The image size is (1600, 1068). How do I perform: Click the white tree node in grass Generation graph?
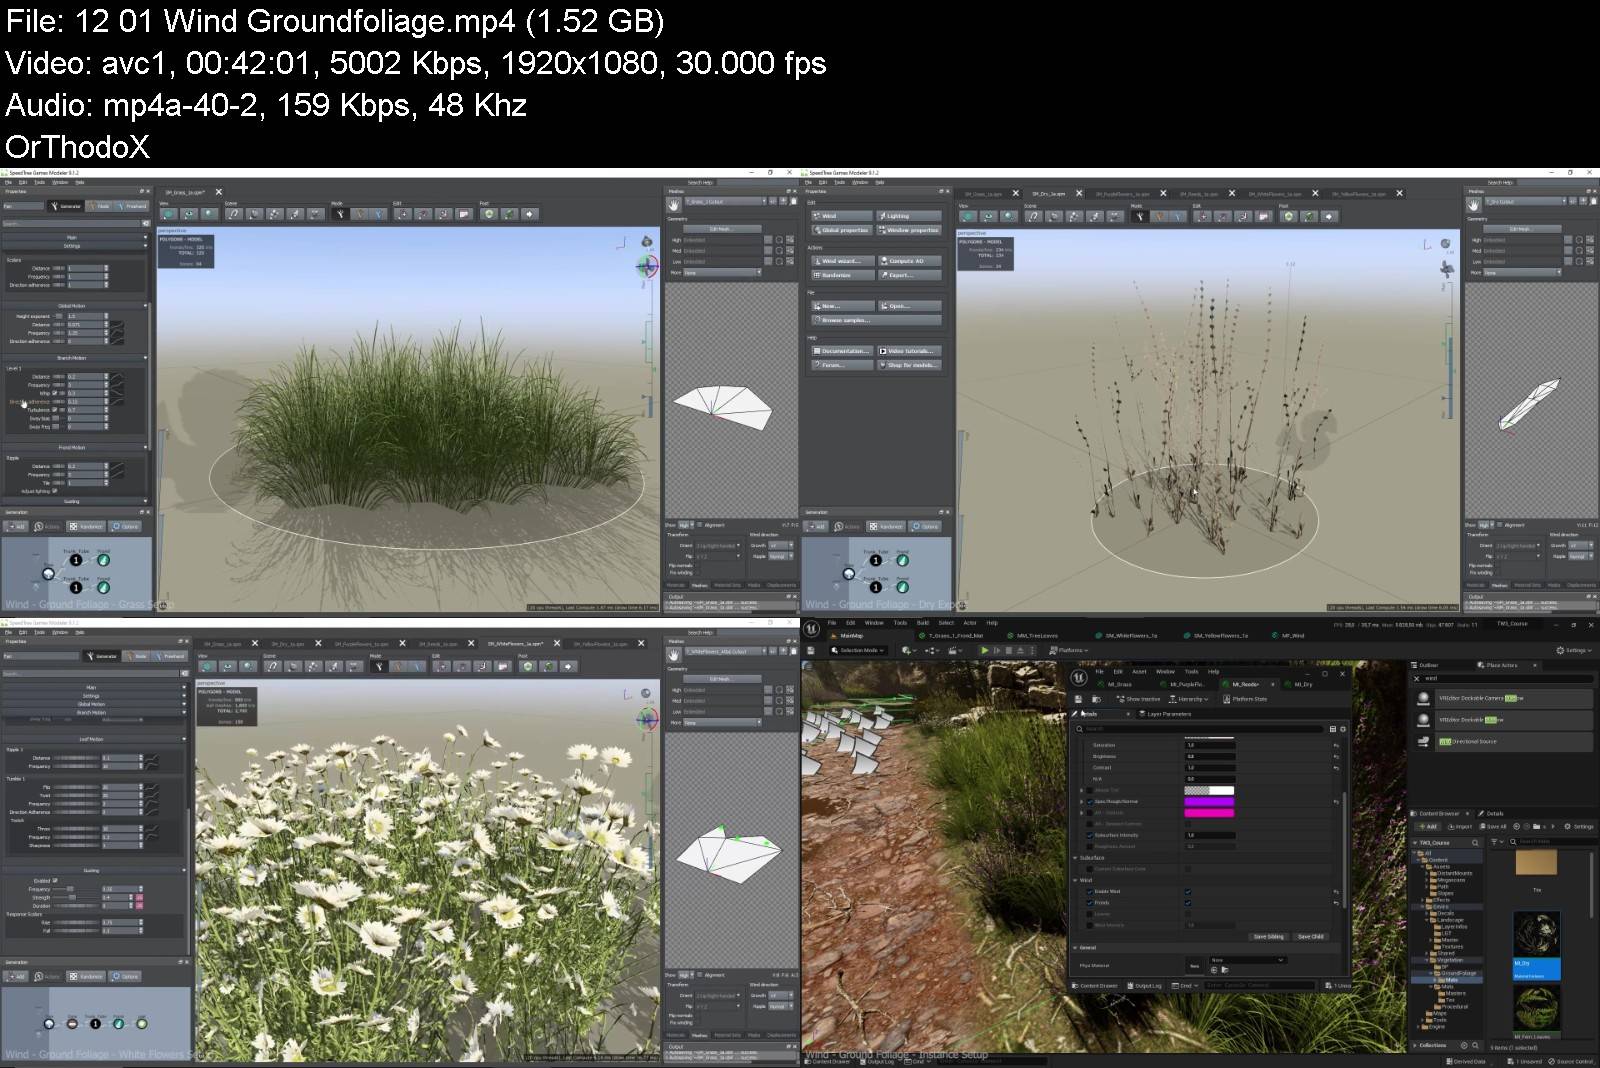point(48,573)
